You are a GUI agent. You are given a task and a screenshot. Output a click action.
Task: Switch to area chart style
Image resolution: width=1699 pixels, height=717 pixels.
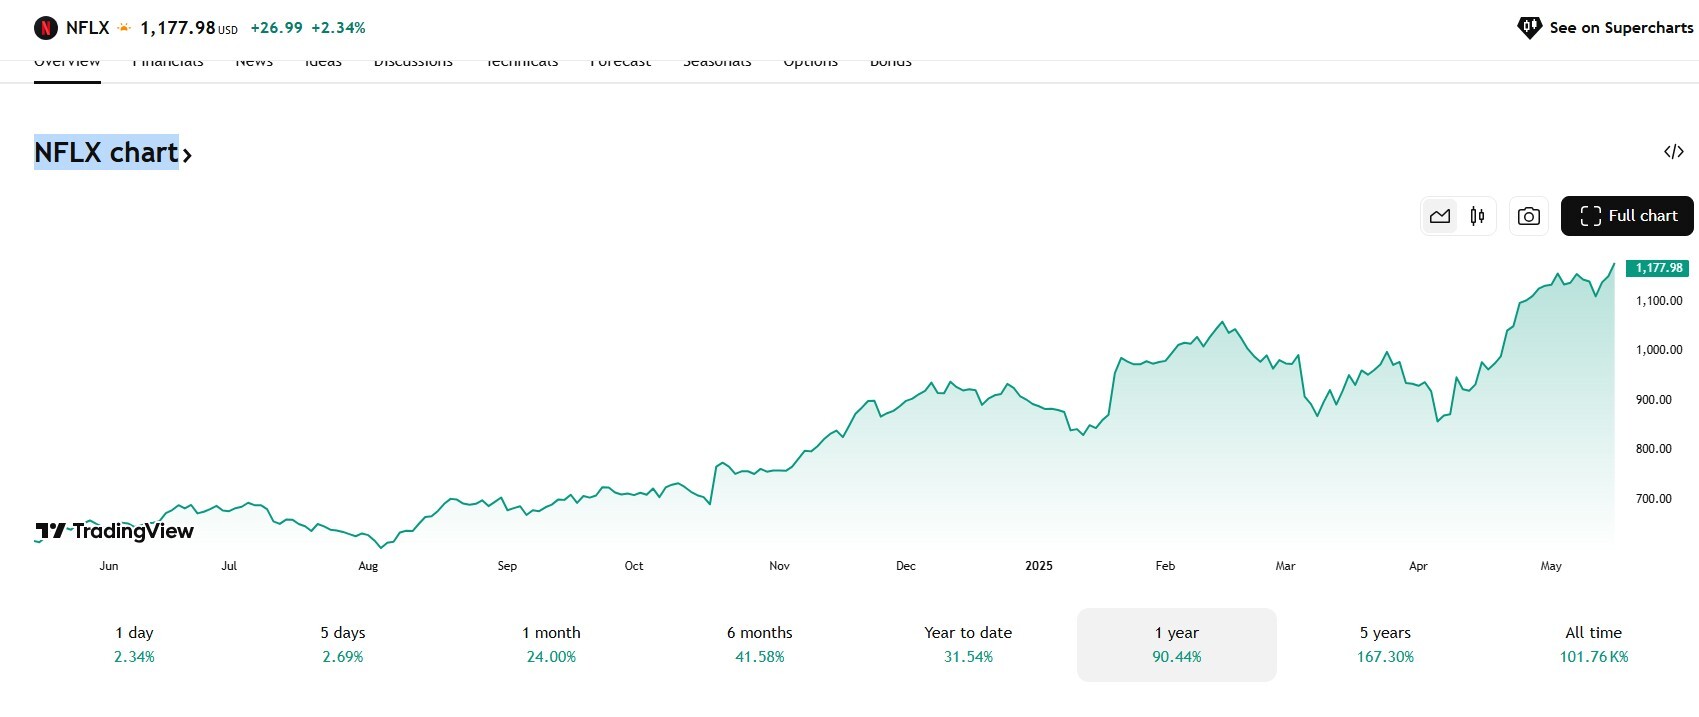point(1440,216)
